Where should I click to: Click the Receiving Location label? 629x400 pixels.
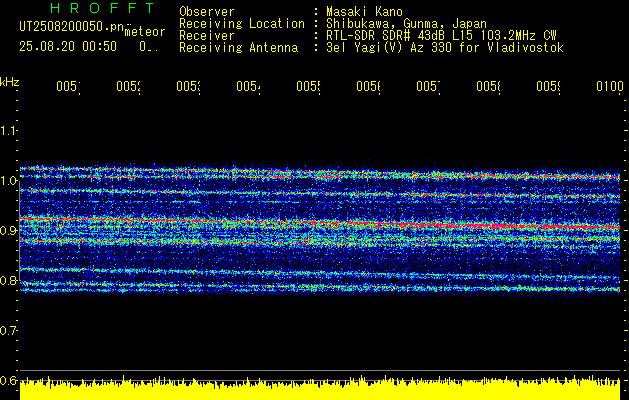click(242, 24)
